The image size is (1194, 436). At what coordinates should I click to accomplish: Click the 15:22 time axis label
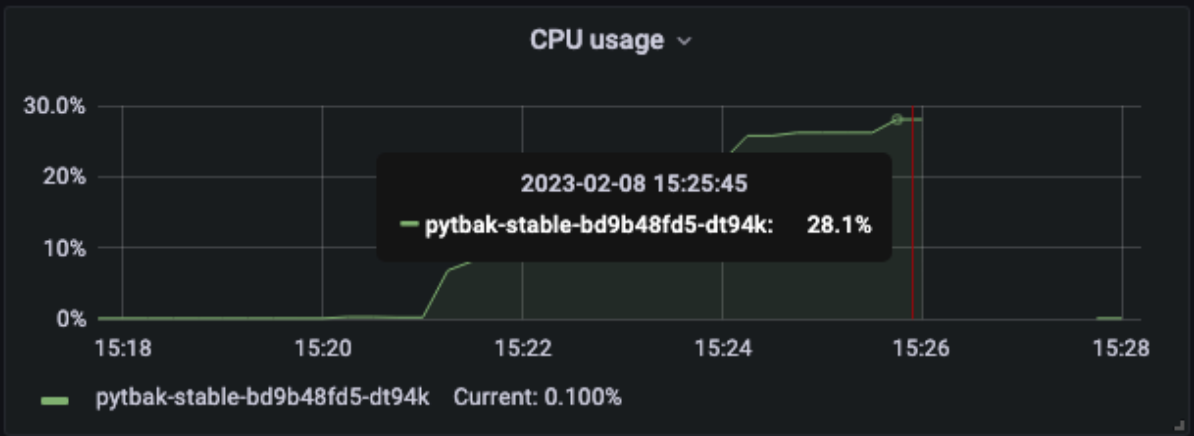pos(522,348)
